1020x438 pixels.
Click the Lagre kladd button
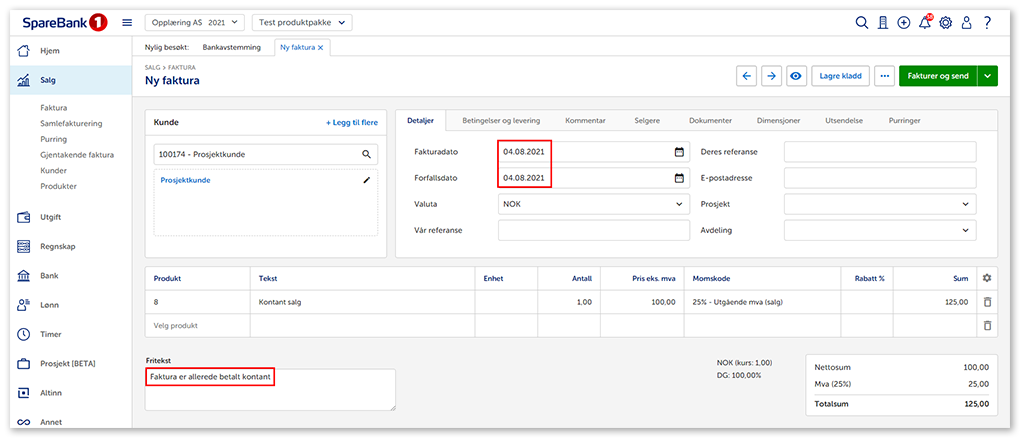[841, 76]
